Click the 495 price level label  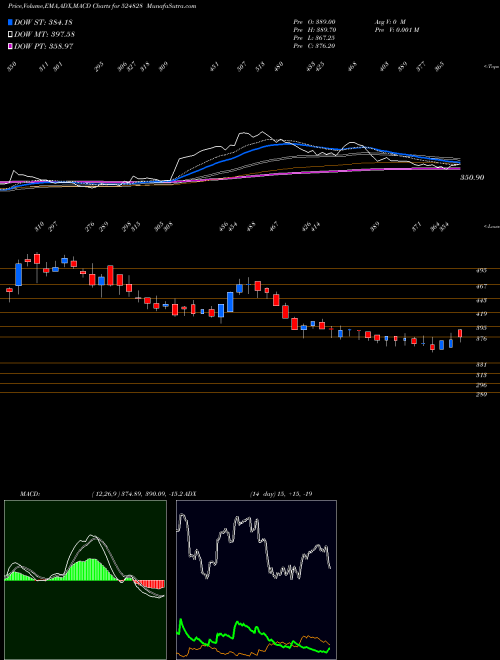482,270
